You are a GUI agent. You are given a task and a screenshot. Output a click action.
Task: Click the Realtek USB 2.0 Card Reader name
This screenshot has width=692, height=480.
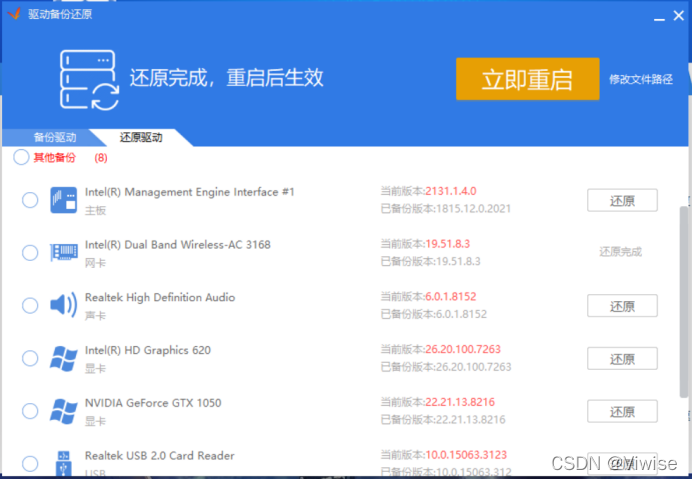click(x=160, y=456)
